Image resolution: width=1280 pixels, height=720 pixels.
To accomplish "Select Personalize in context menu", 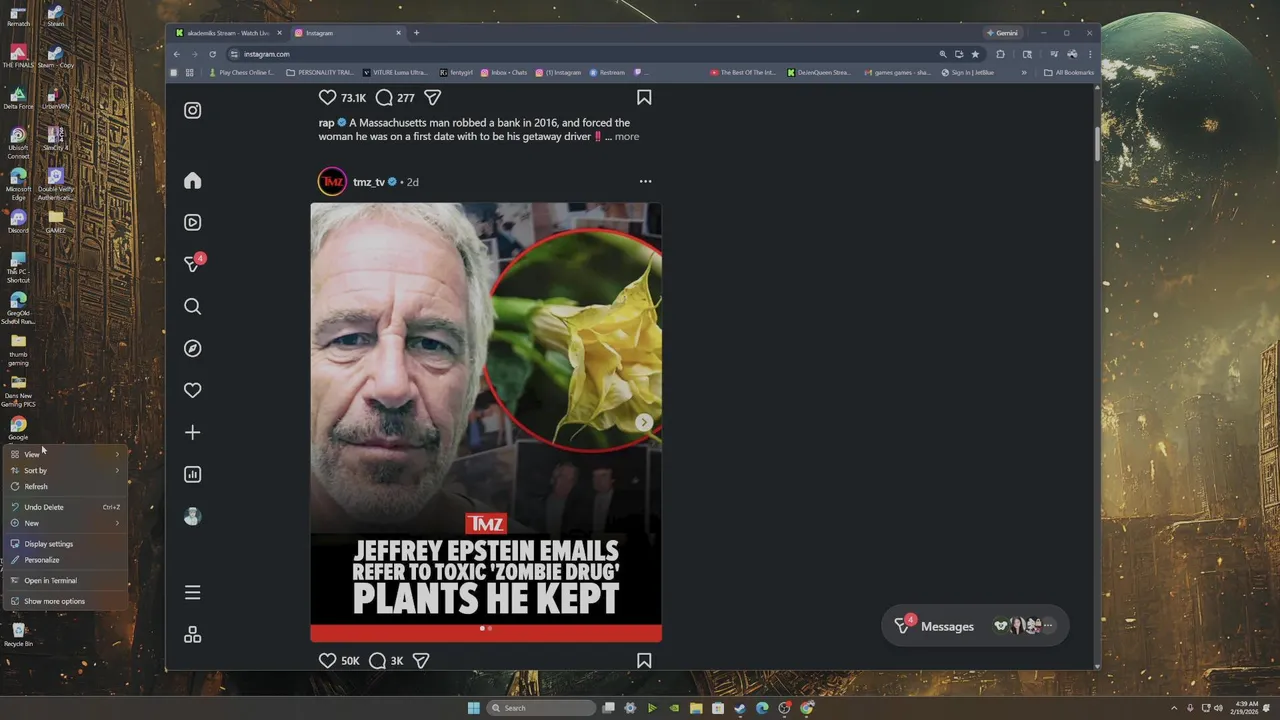I will [65, 560].
